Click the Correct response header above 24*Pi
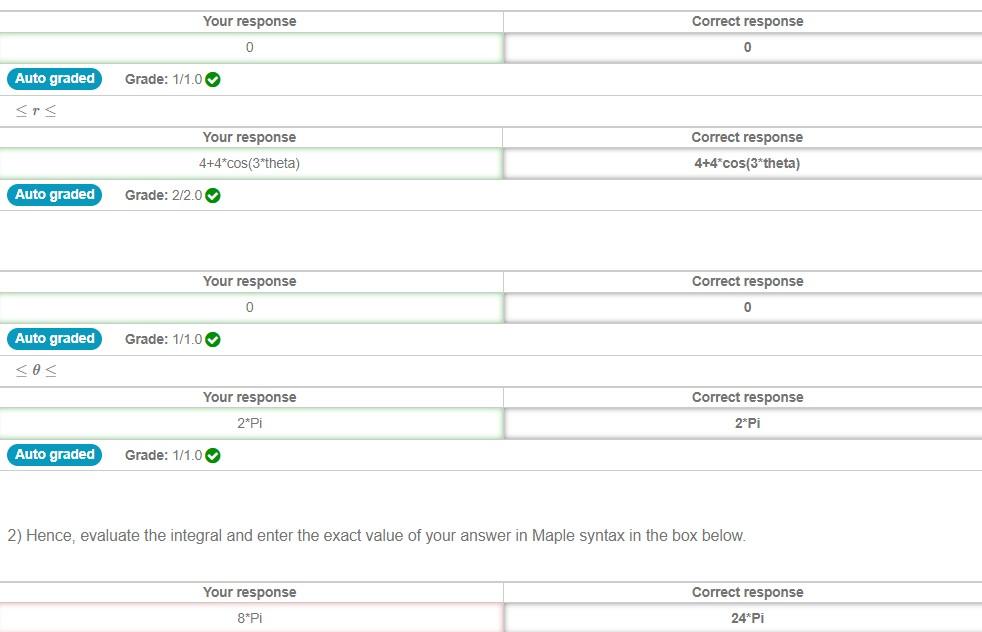Screen dimensions: 982x632 click(x=746, y=592)
